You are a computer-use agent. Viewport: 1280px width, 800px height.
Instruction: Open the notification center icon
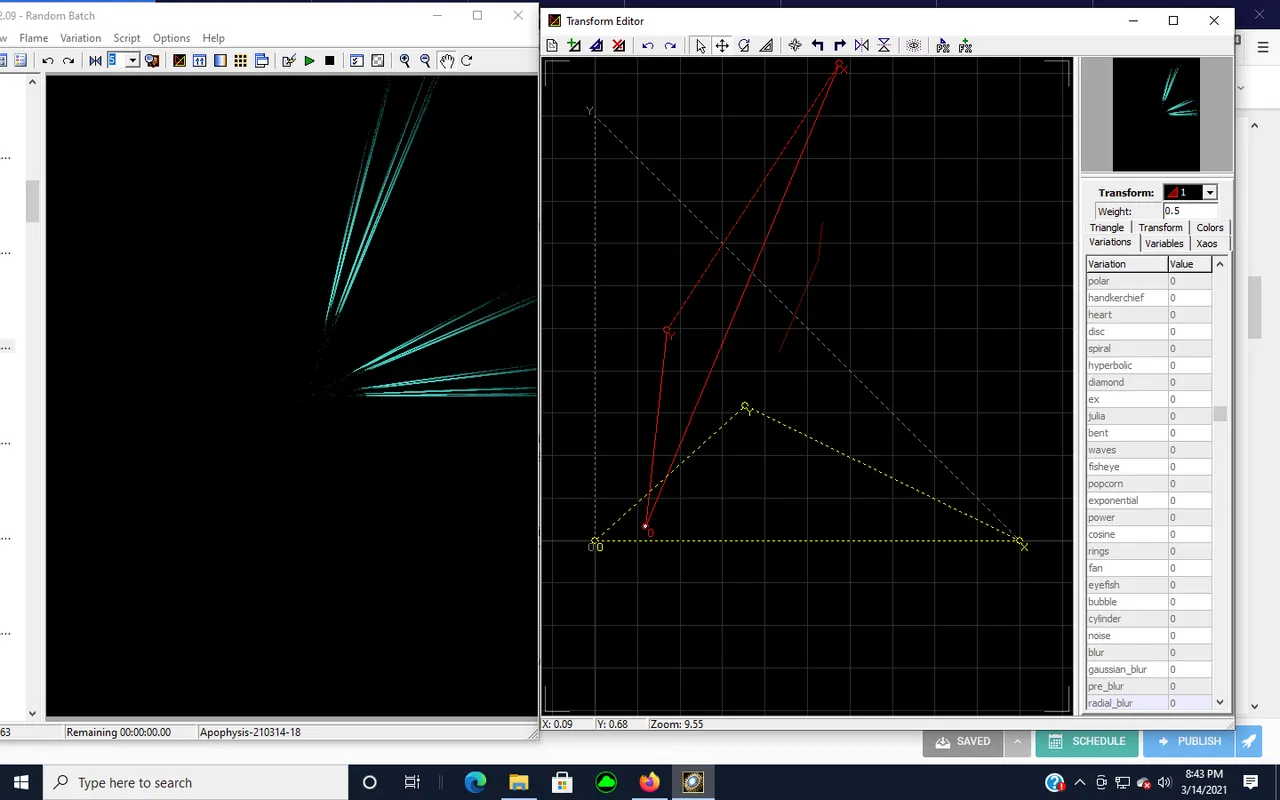(x=1251, y=782)
